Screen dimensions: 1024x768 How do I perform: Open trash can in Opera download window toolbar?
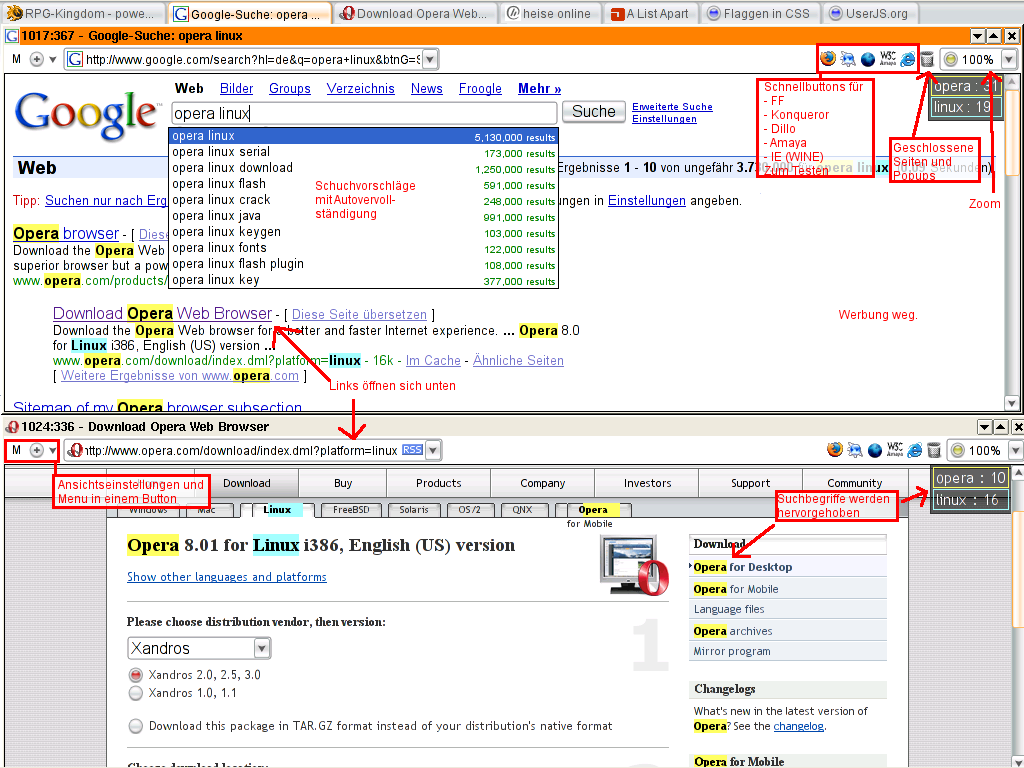(934, 450)
